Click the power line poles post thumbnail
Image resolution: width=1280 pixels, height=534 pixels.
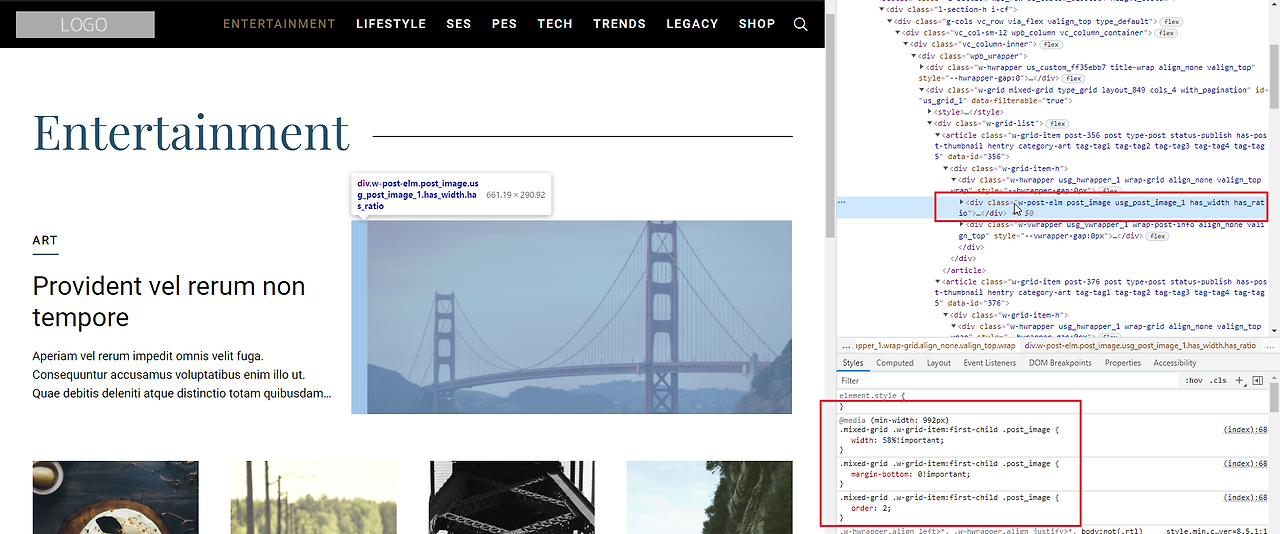pyautogui.click(x=313, y=497)
